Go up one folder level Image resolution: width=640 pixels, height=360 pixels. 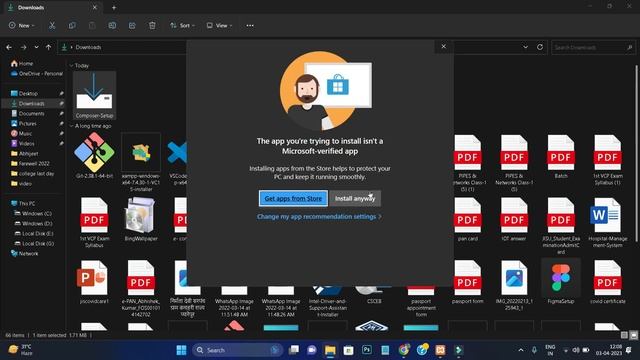(x=49, y=47)
